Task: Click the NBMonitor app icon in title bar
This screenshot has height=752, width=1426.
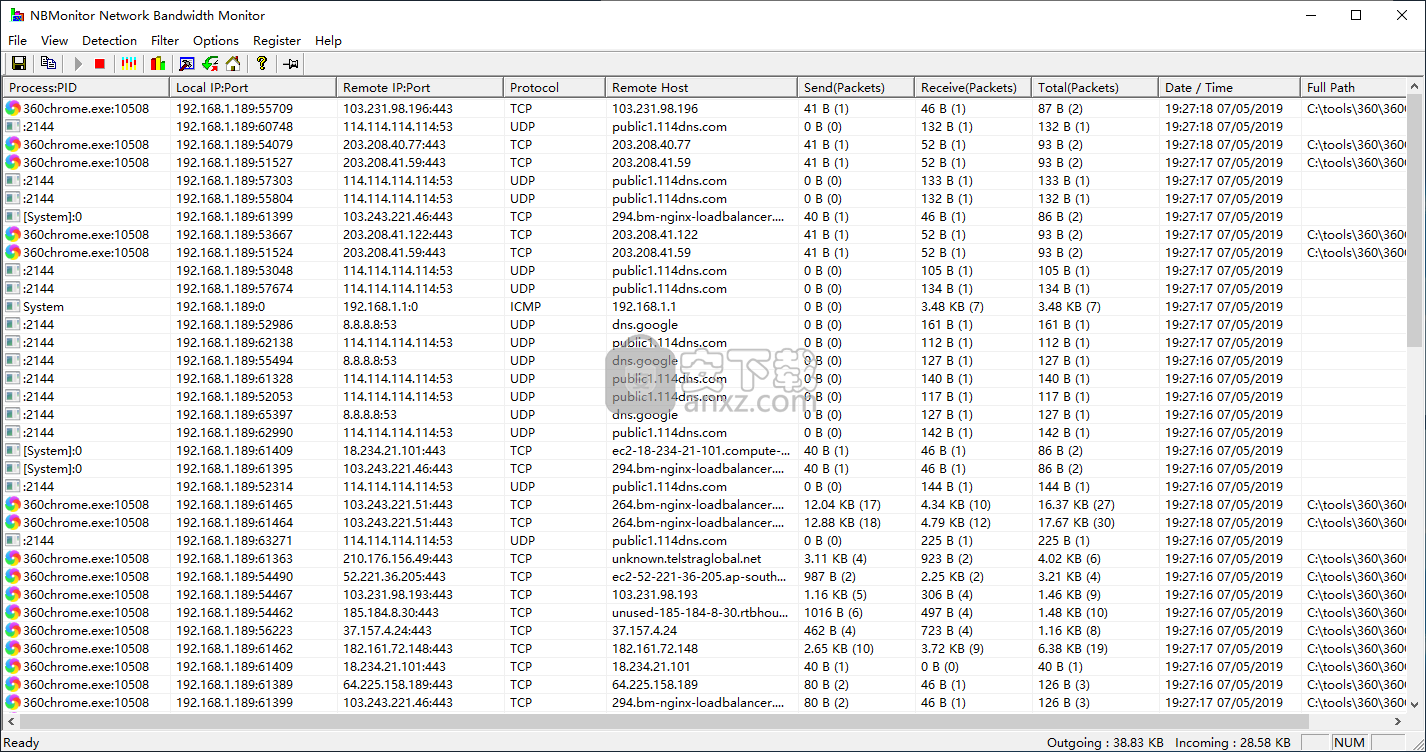Action: 15,15
